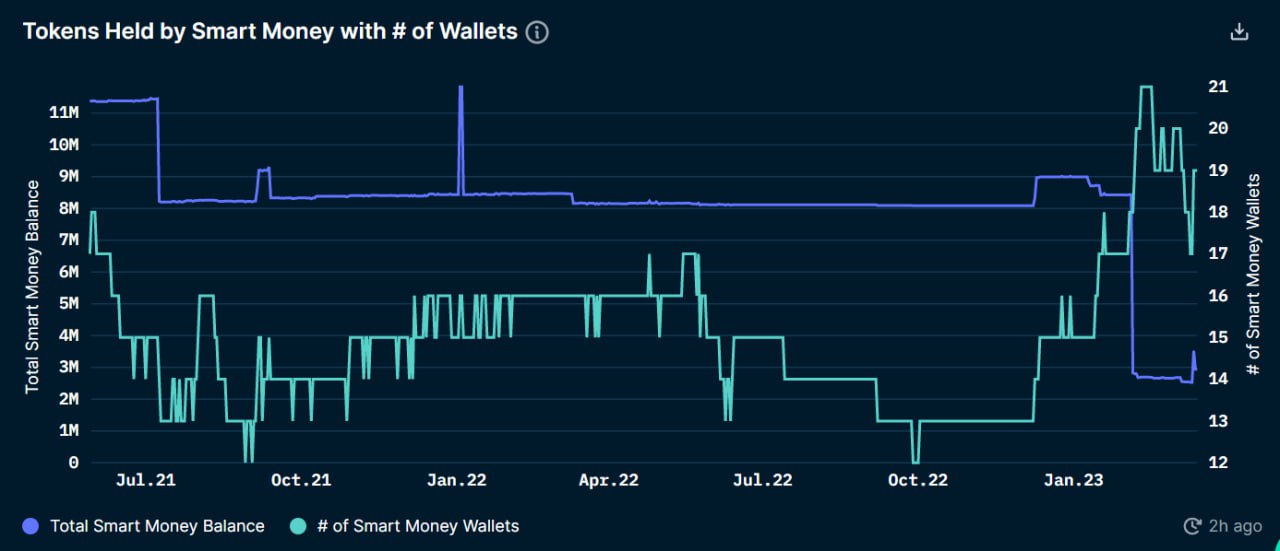This screenshot has width=1280, height=551.
Task: Click the Jan.23 x-axis label
Action: 1073,481
